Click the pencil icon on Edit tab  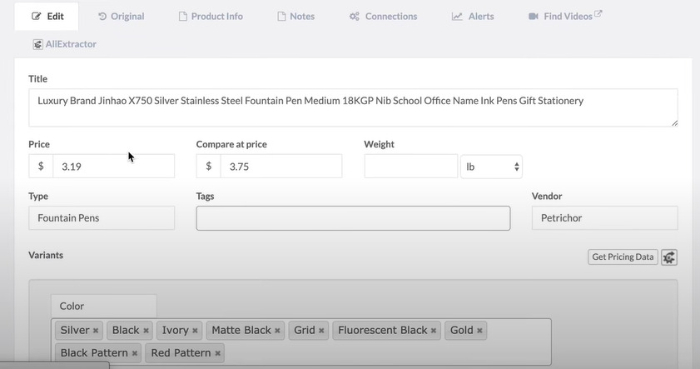pos(36,17)
